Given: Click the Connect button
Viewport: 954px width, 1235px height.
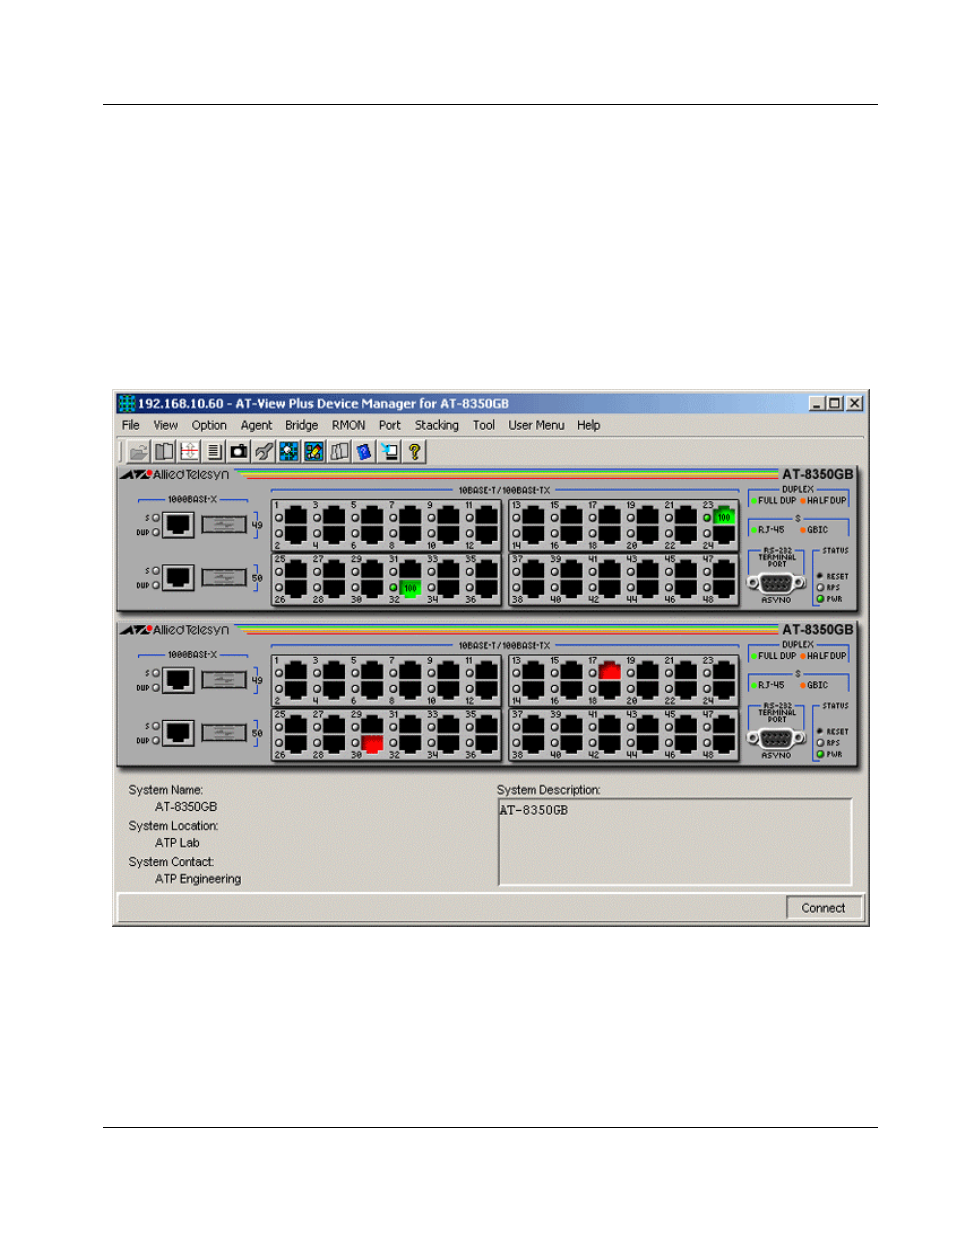Looking at the screenshot, I should (x=823, y=908).
